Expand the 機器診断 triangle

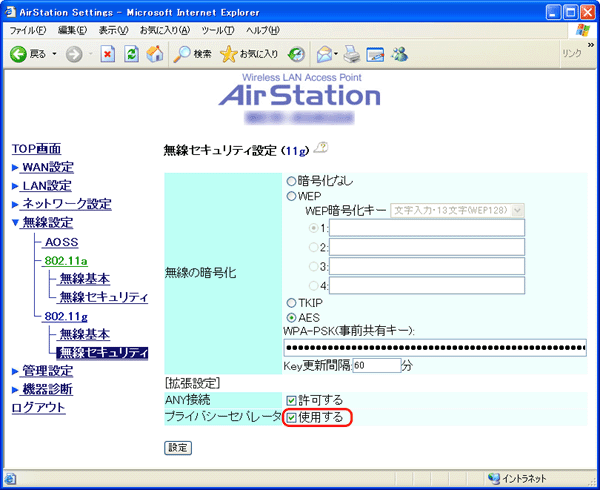[15, 390]
